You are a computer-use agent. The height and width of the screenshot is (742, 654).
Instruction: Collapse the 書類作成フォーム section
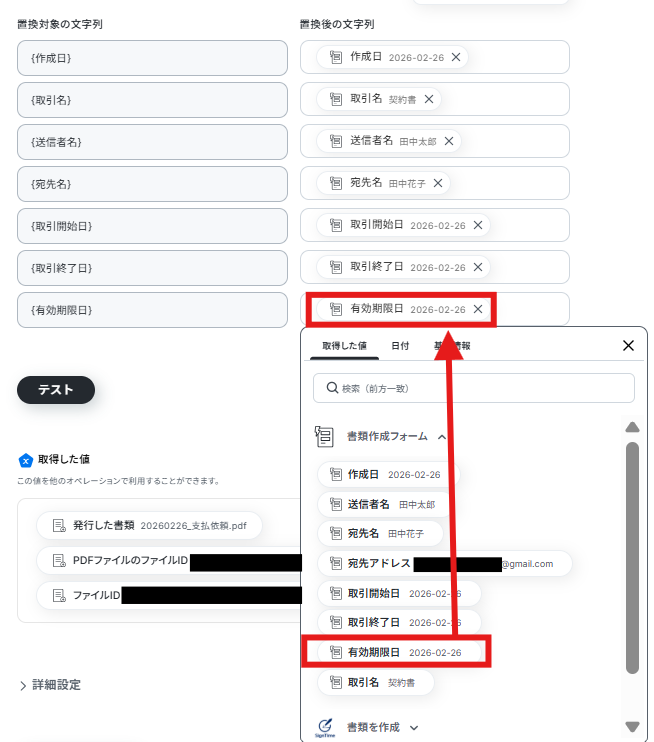tap(442, 437)
